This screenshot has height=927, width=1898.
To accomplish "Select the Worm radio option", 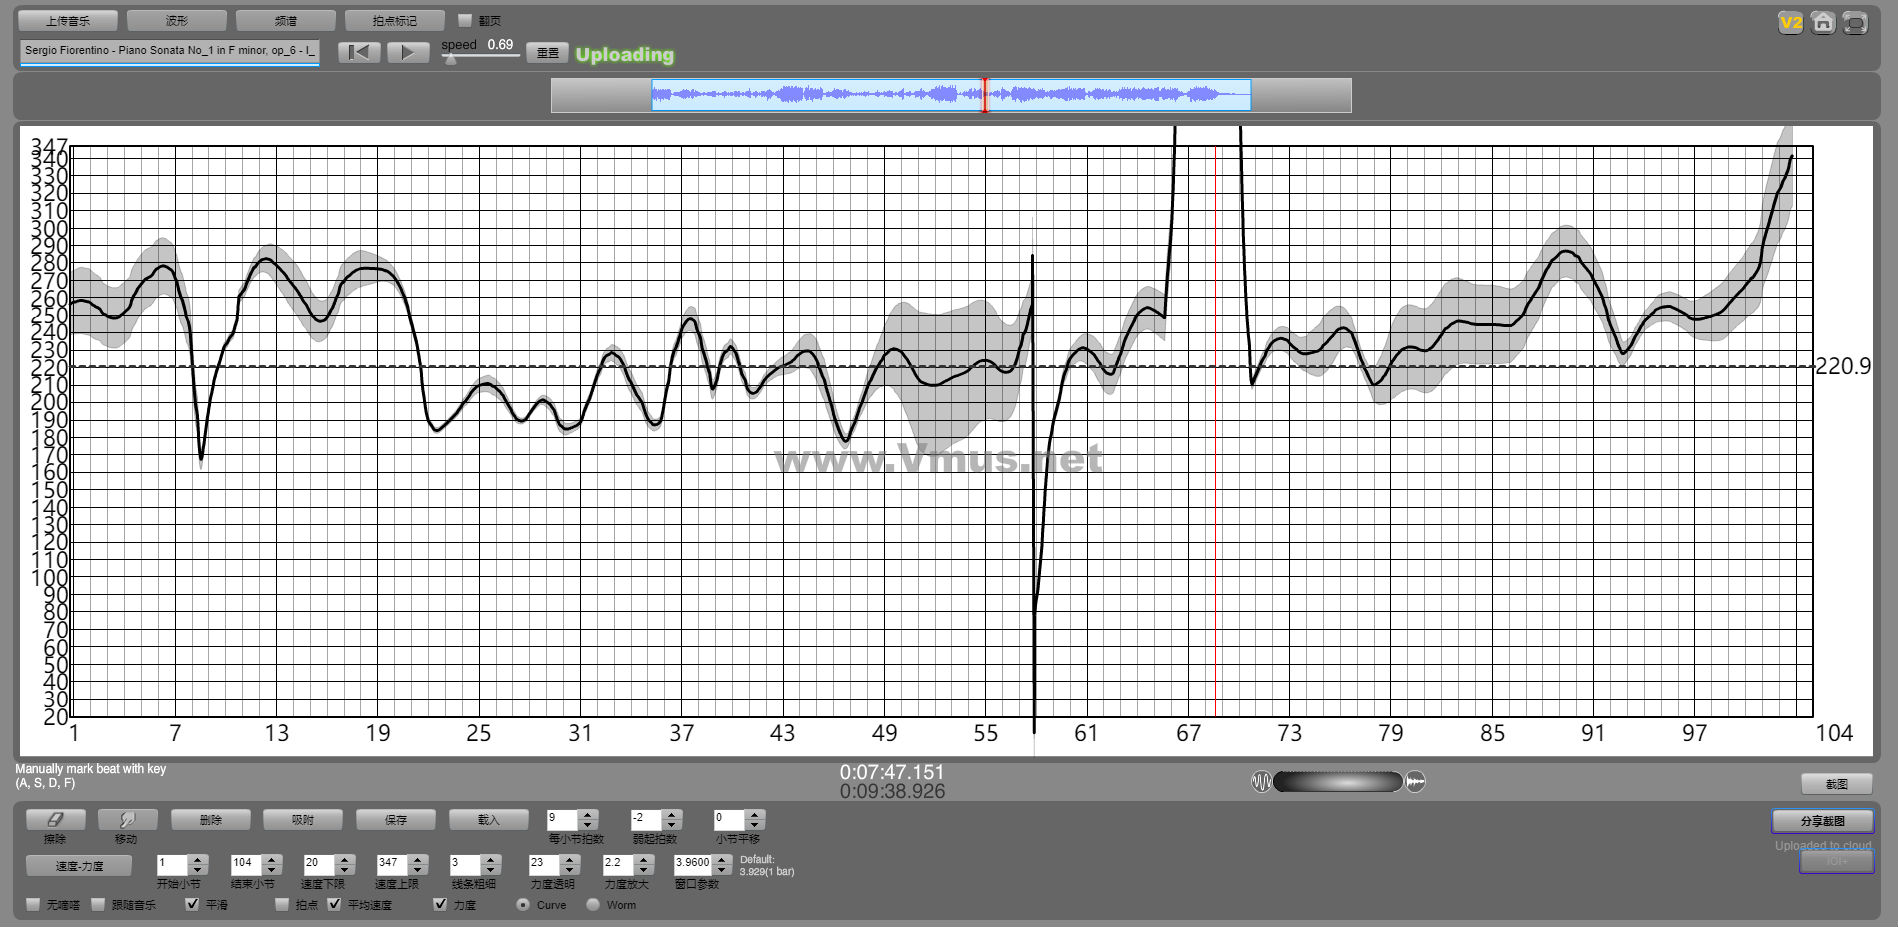I will pyautogui.click(x=593, y=904).
